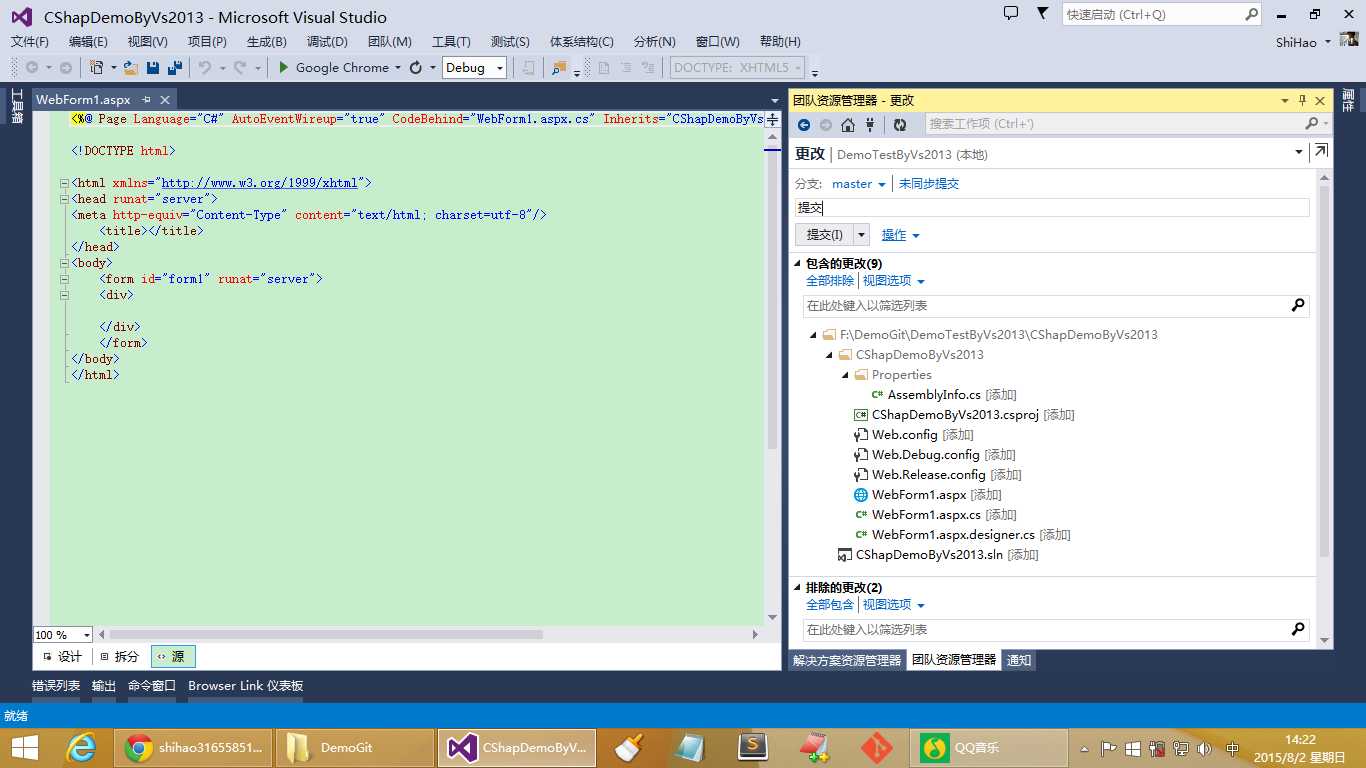The width and height of the screenshot is (1366, 768).
Task: Pop out the 更改 page to new window
Action: click(1321, 151)
